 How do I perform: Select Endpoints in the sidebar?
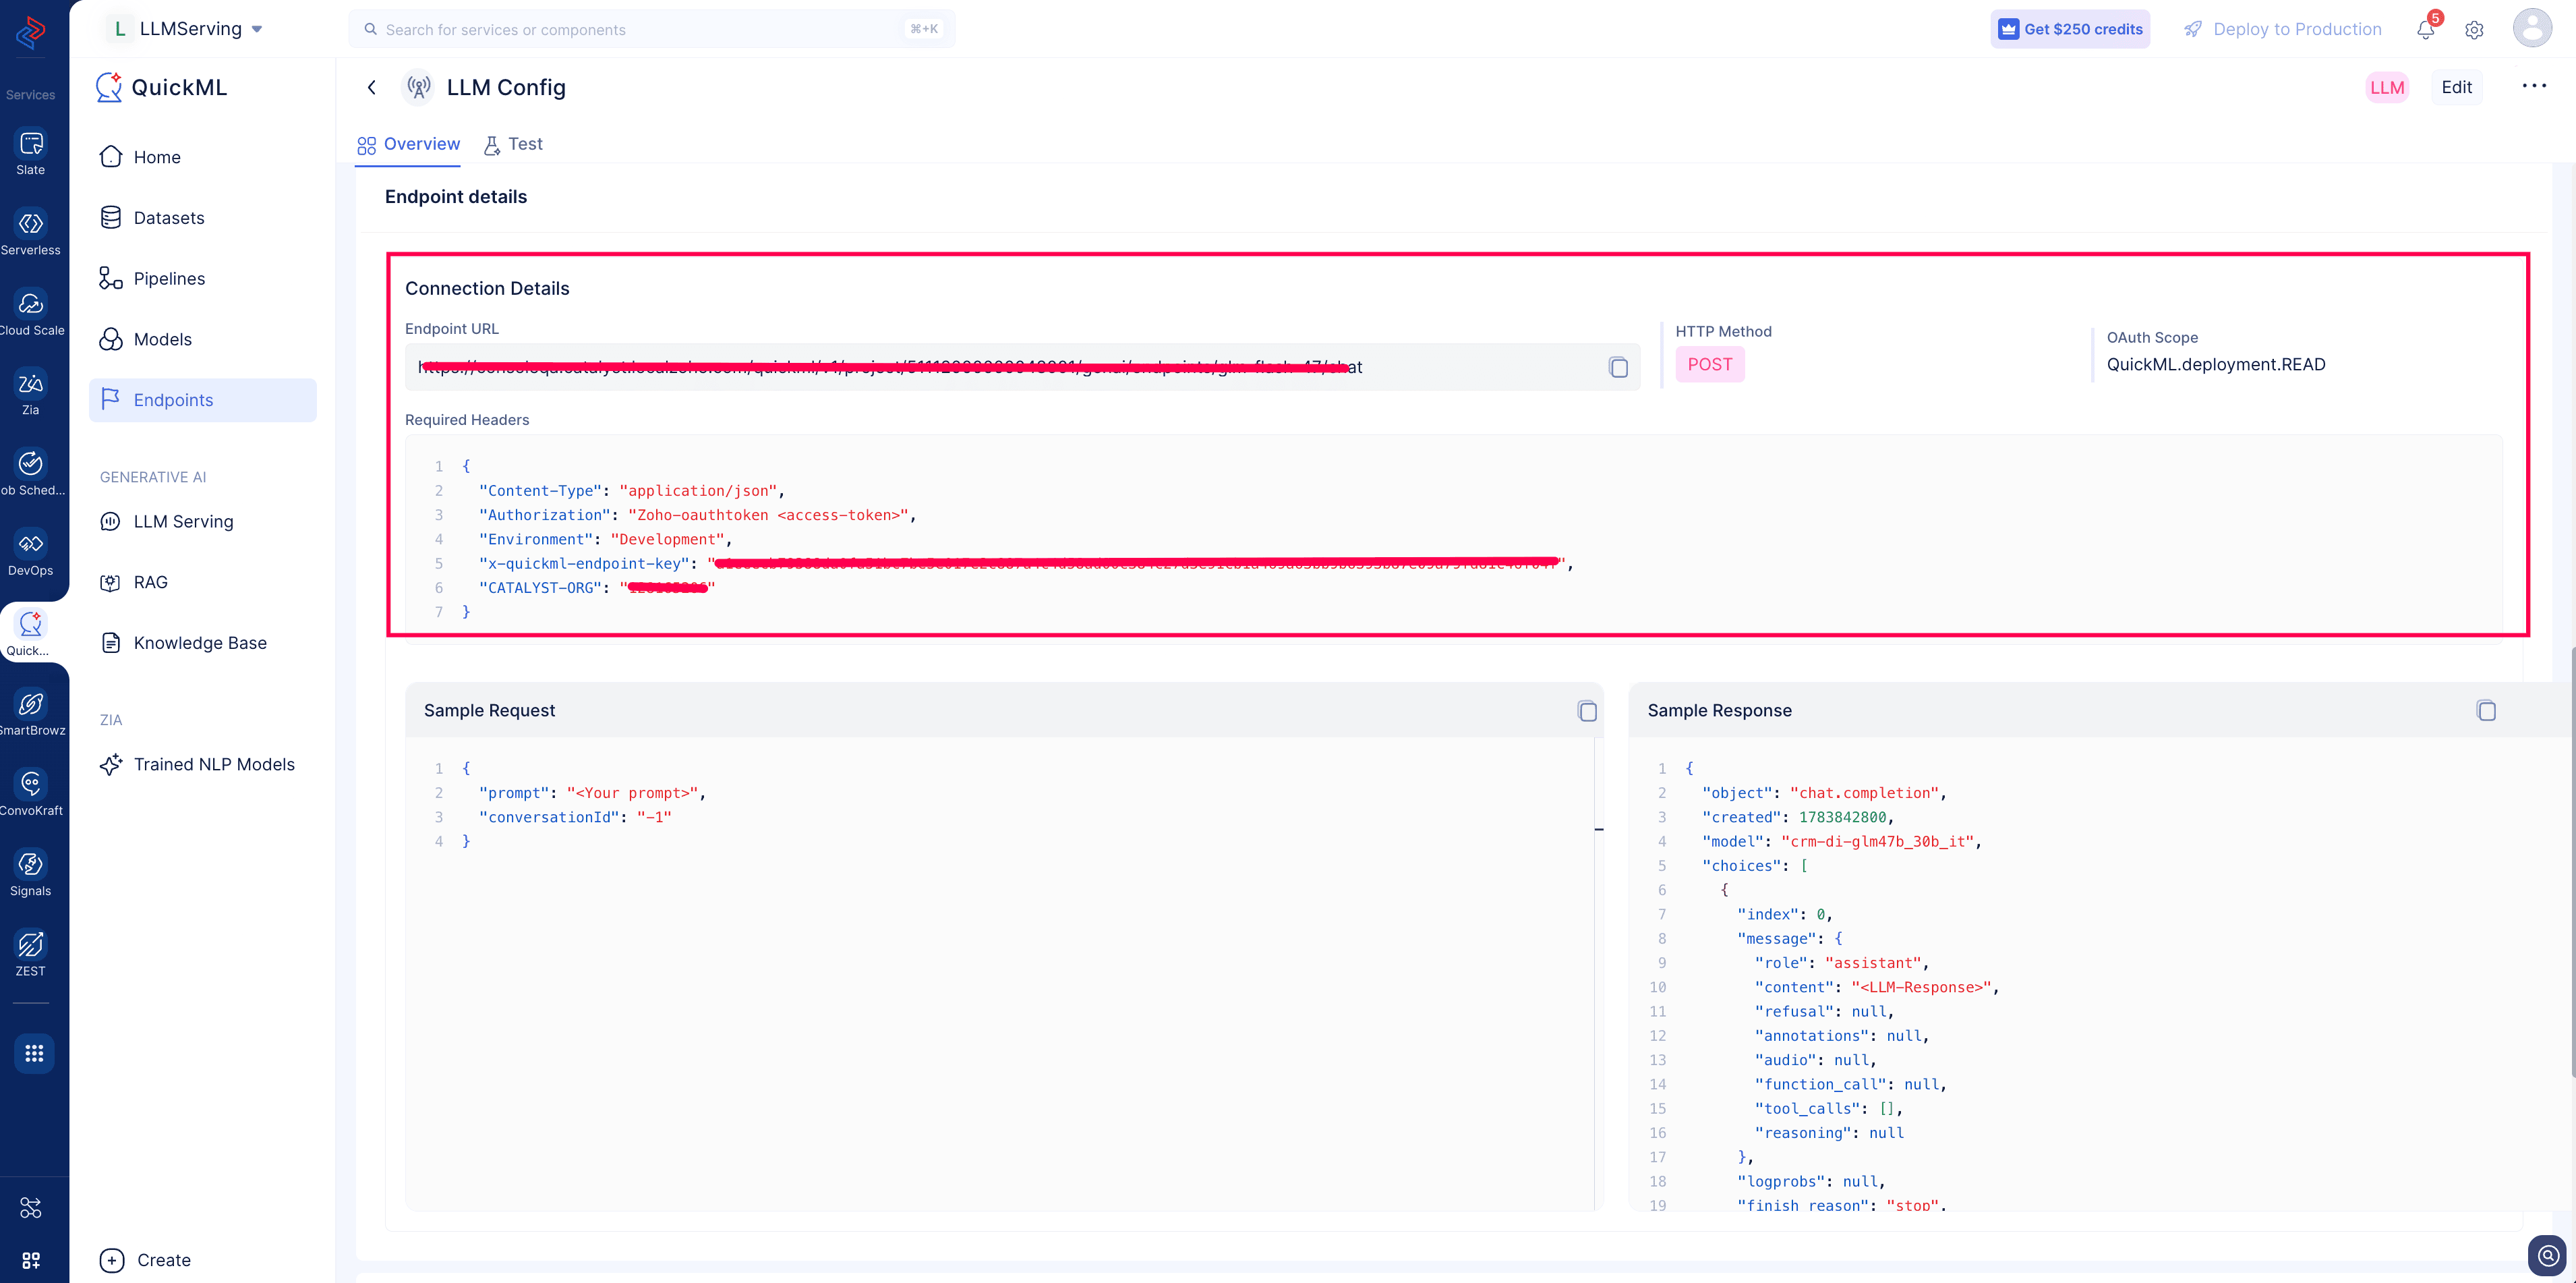(x=202, y=400)
